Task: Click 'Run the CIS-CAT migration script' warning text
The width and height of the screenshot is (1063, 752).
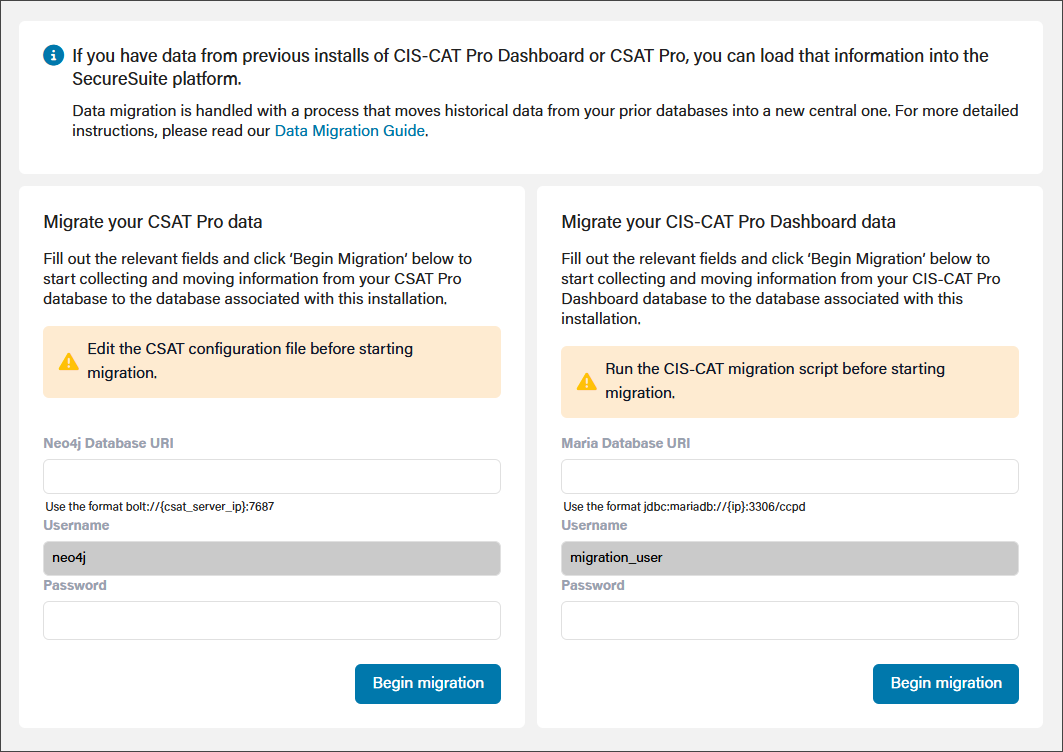Action: tap(775, 380)
